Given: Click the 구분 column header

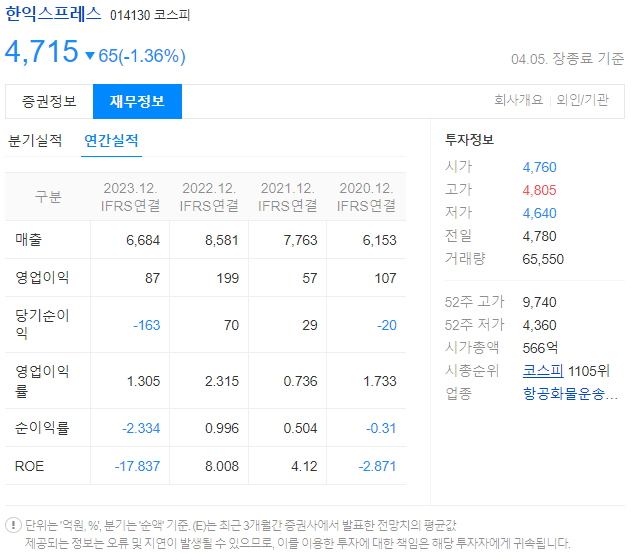Looking at the screenshot, I should (48, 197).
